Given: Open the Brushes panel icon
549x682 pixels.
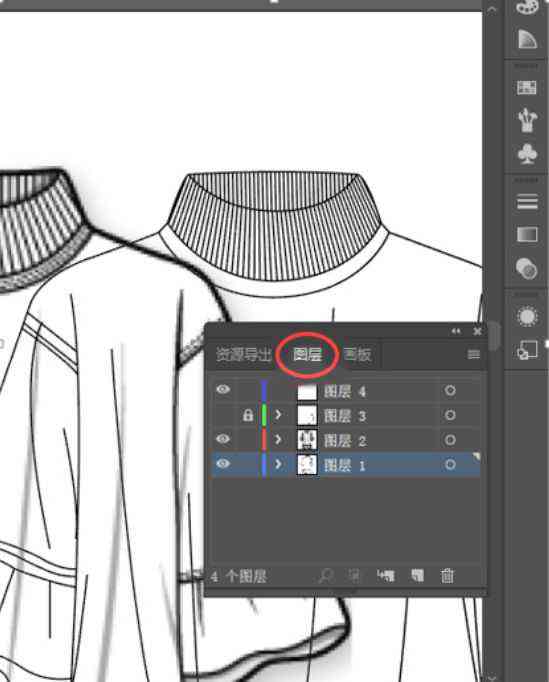Looking at the screenshot, I should [527, 120].
